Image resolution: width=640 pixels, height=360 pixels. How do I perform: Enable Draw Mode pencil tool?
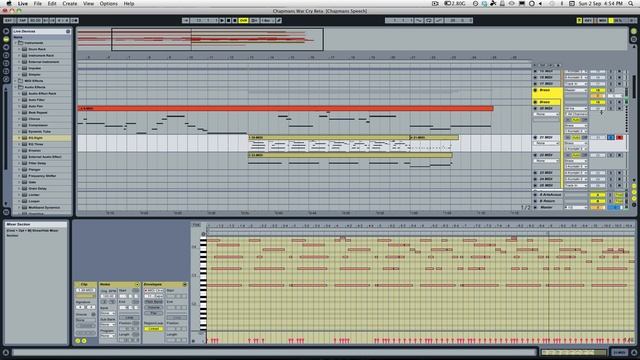[279, 20]
